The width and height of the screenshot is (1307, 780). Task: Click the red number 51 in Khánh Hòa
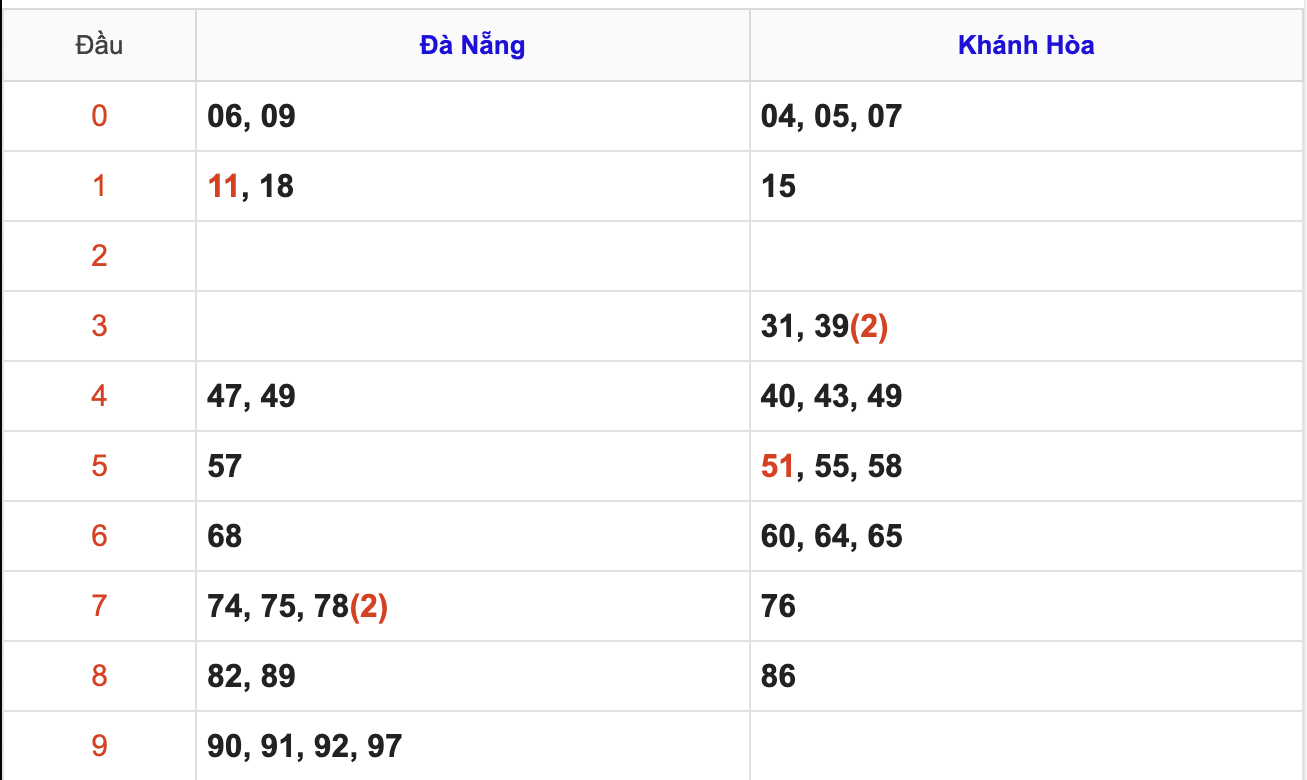point(777,466)
